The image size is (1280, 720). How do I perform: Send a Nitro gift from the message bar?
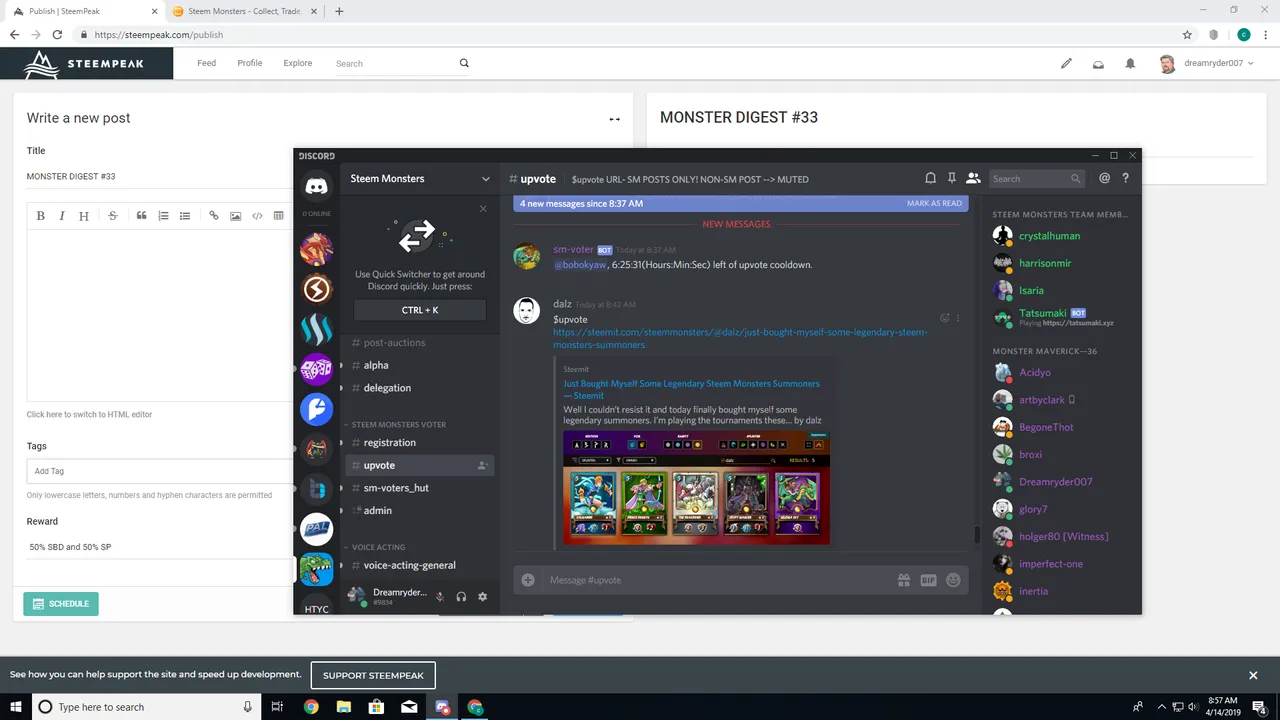(x=904, y=580)
